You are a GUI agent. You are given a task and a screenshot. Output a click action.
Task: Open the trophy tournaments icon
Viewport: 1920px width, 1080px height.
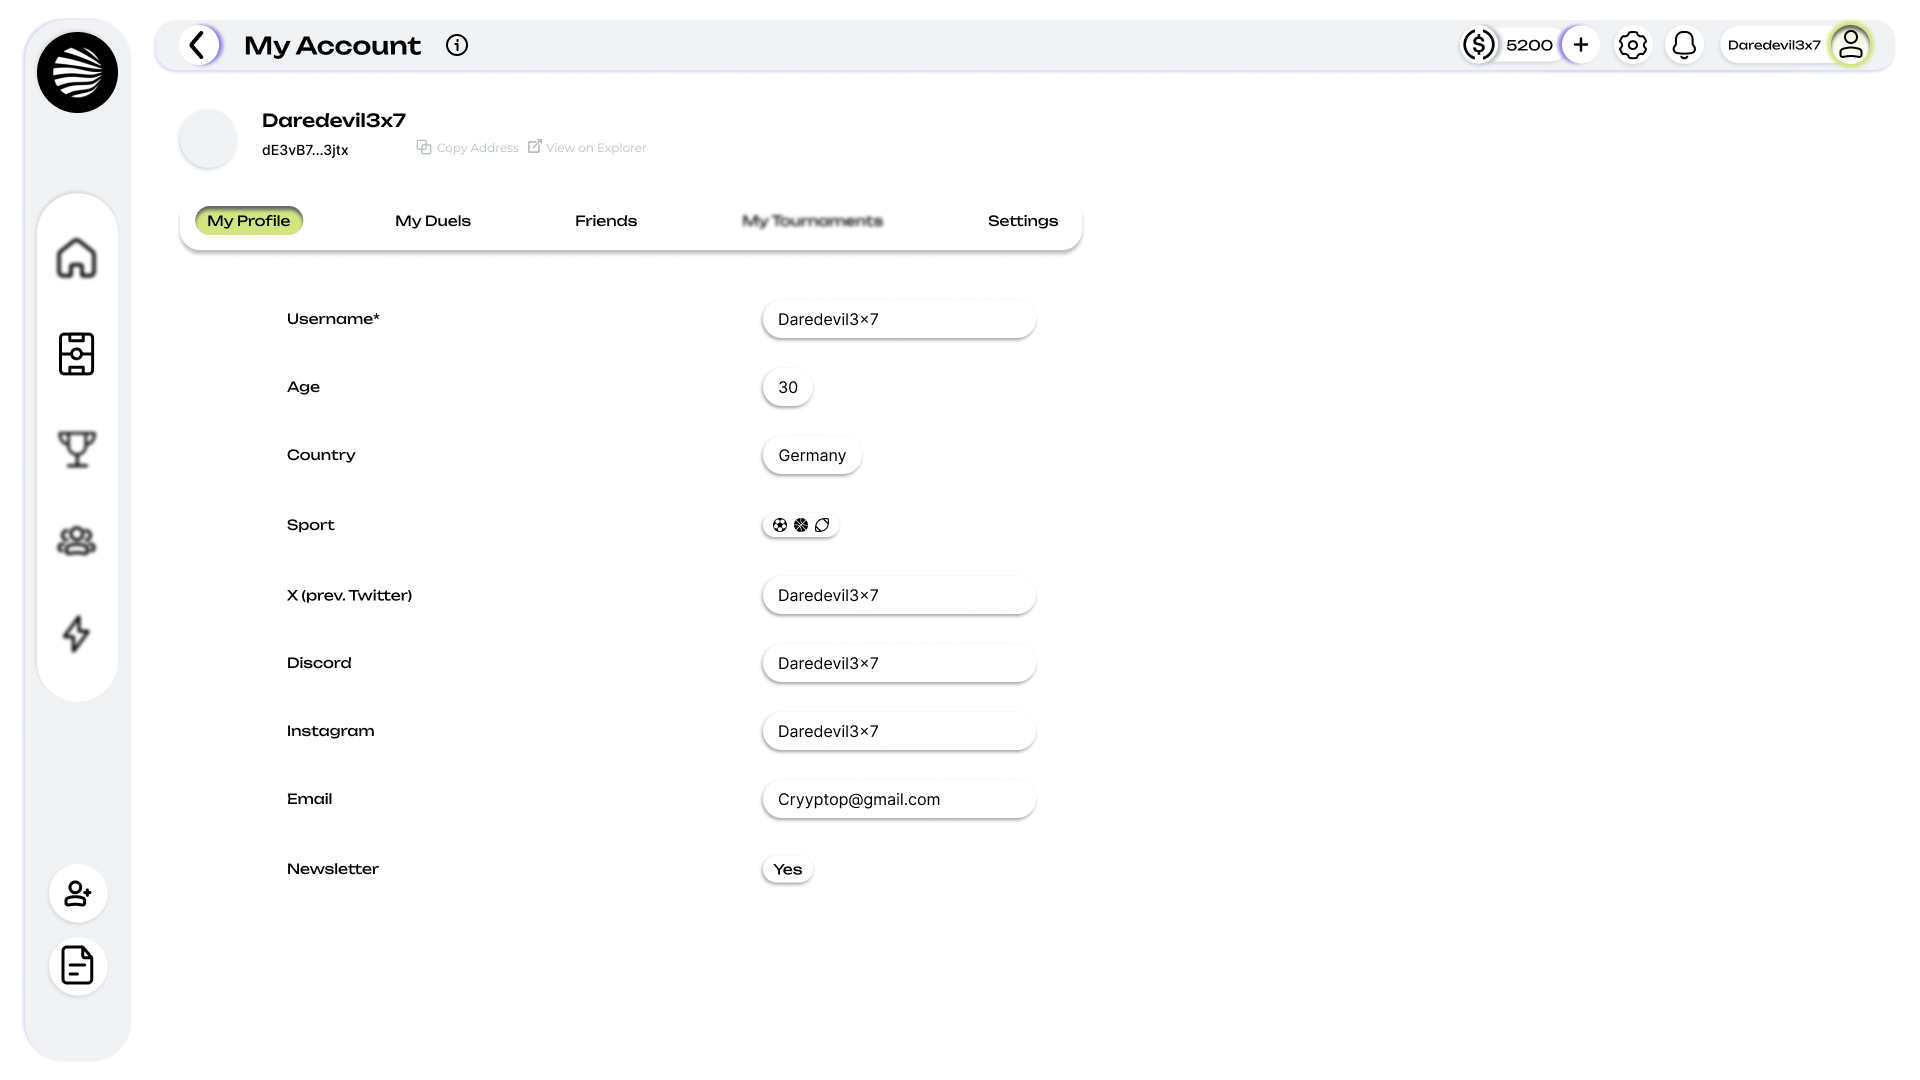(x=77, y=449)
